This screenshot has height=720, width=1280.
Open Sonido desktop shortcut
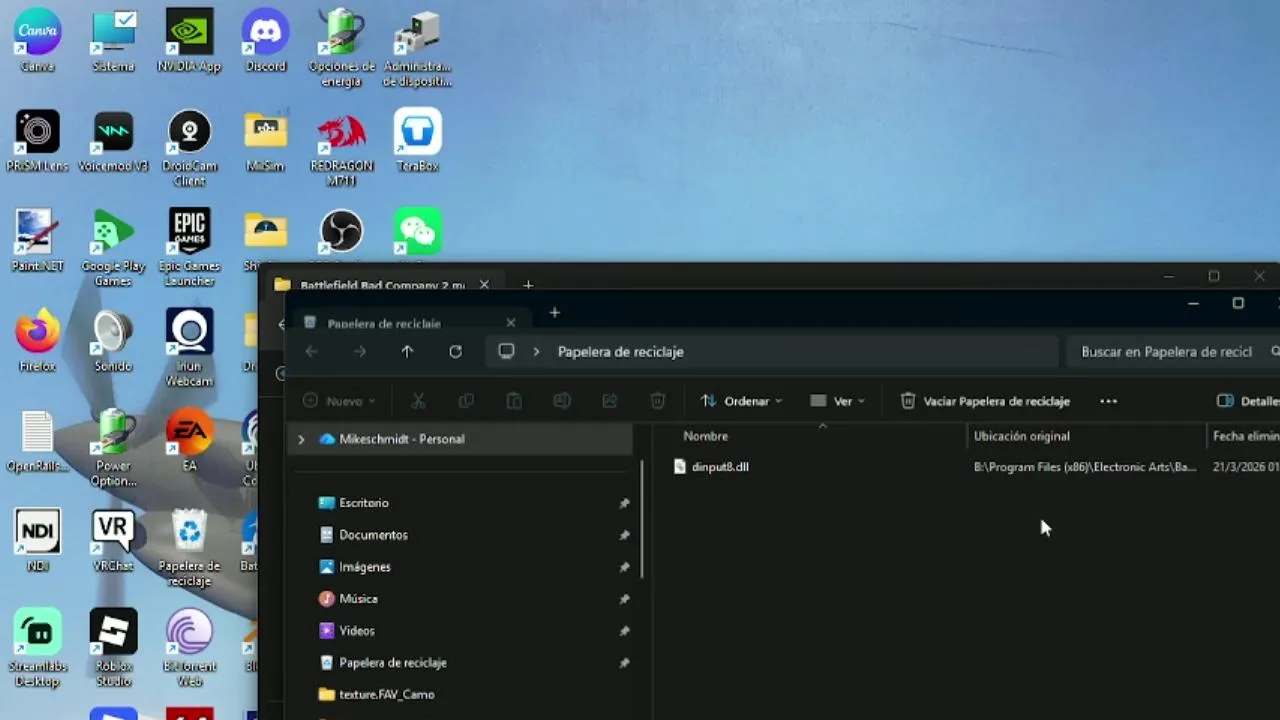(x=113, y=341)
